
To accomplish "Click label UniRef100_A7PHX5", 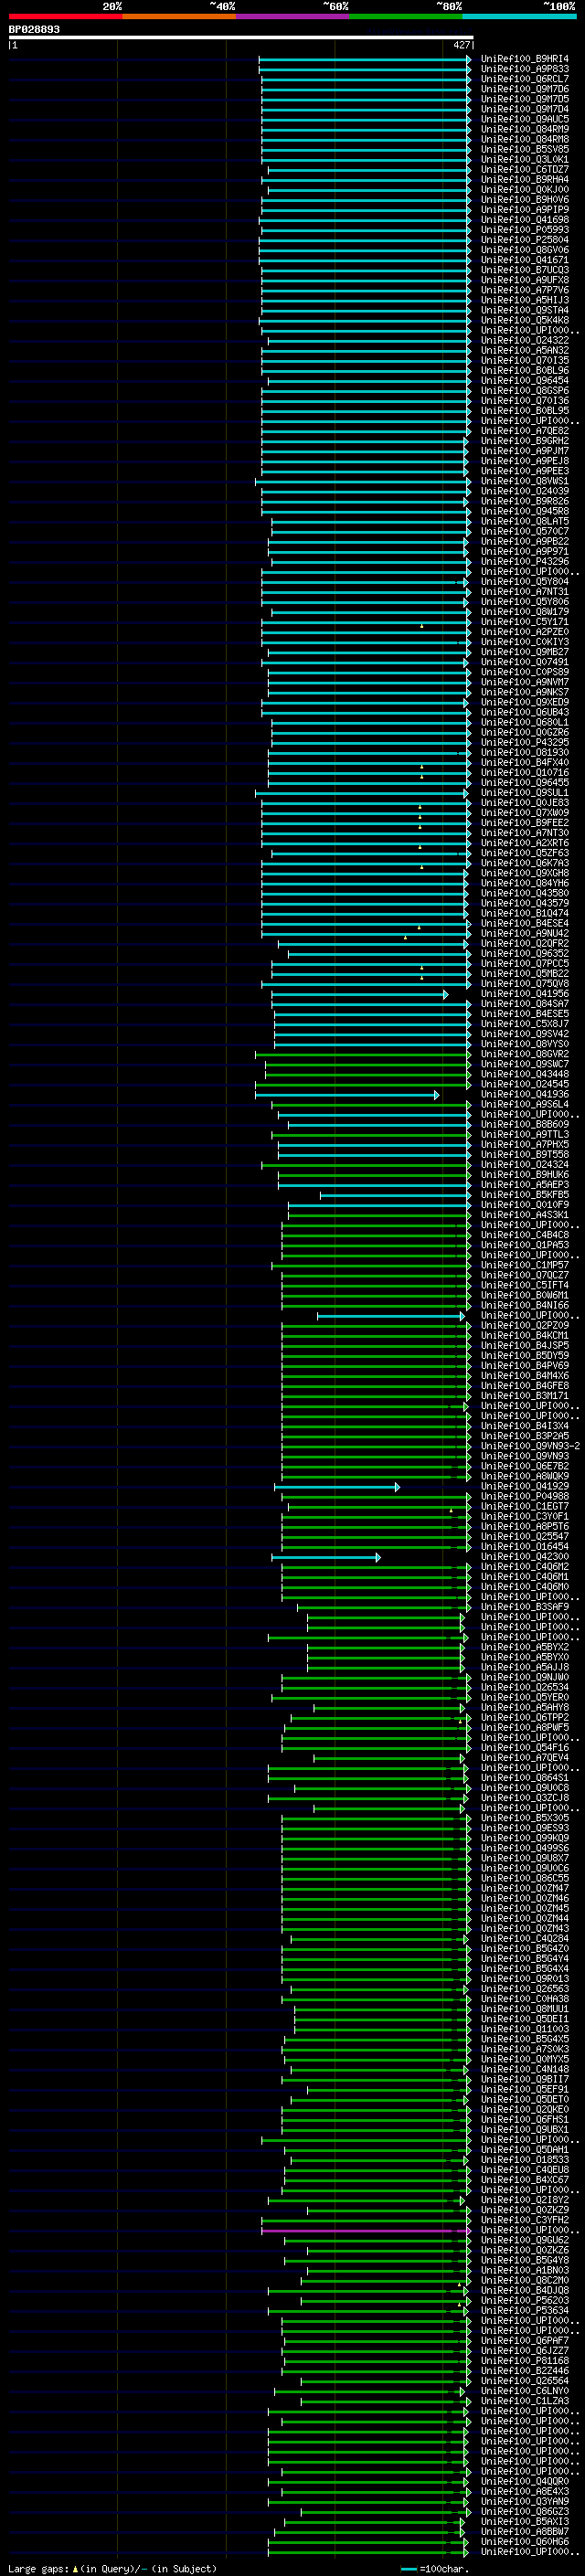I will click(x=524, y=1145).
